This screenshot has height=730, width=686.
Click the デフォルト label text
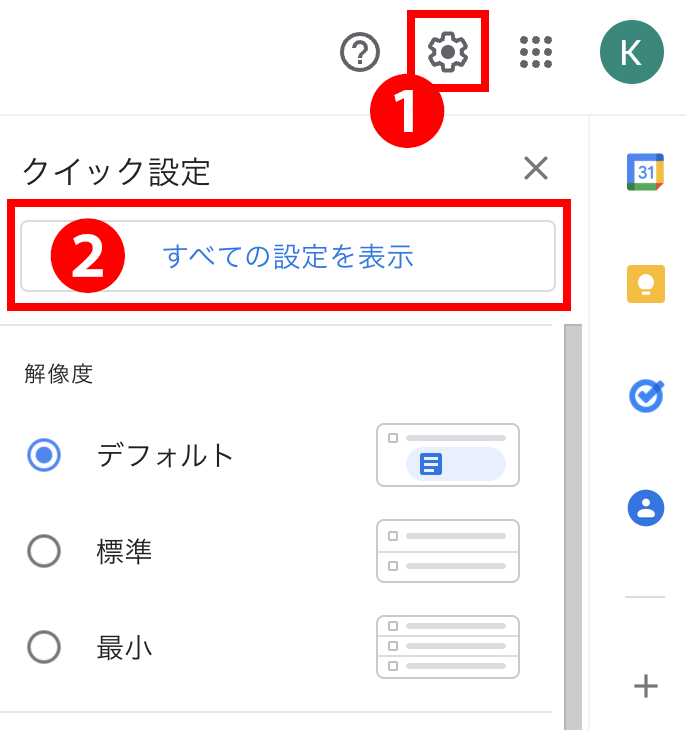165,455
